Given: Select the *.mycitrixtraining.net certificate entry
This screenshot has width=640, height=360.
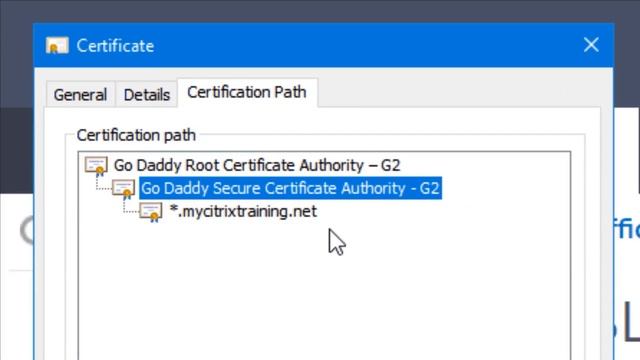Looking at the screenshot, I should pyautogui.click(x=243, y=211).
